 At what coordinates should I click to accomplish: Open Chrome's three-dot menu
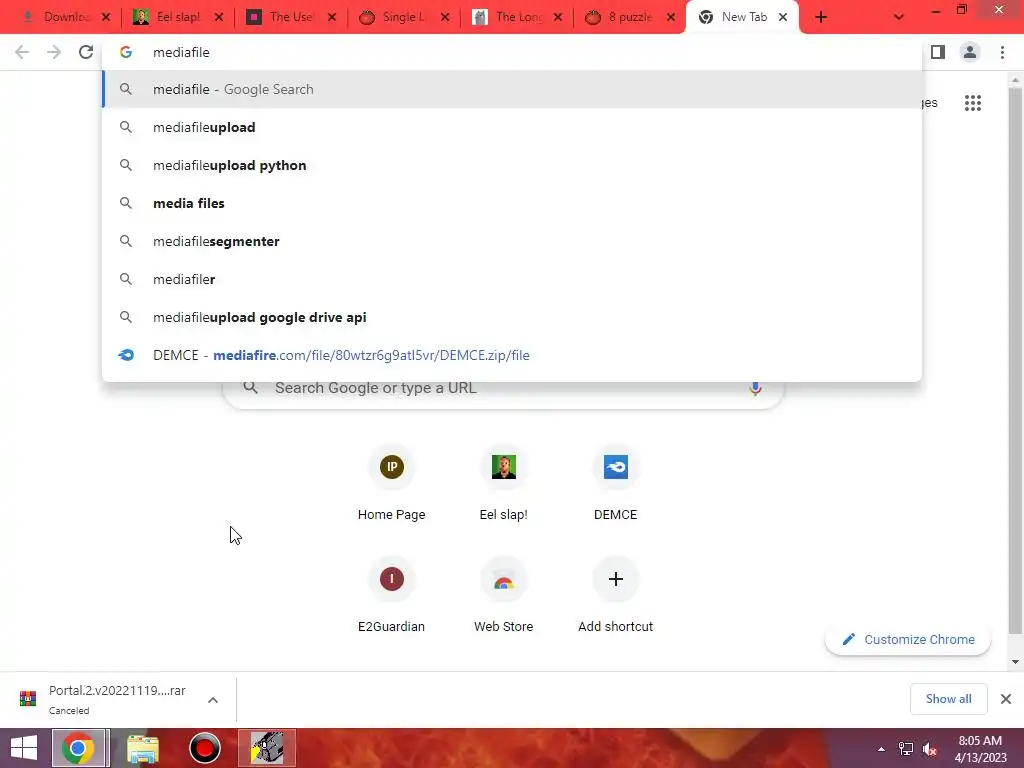coord(1002,52)
